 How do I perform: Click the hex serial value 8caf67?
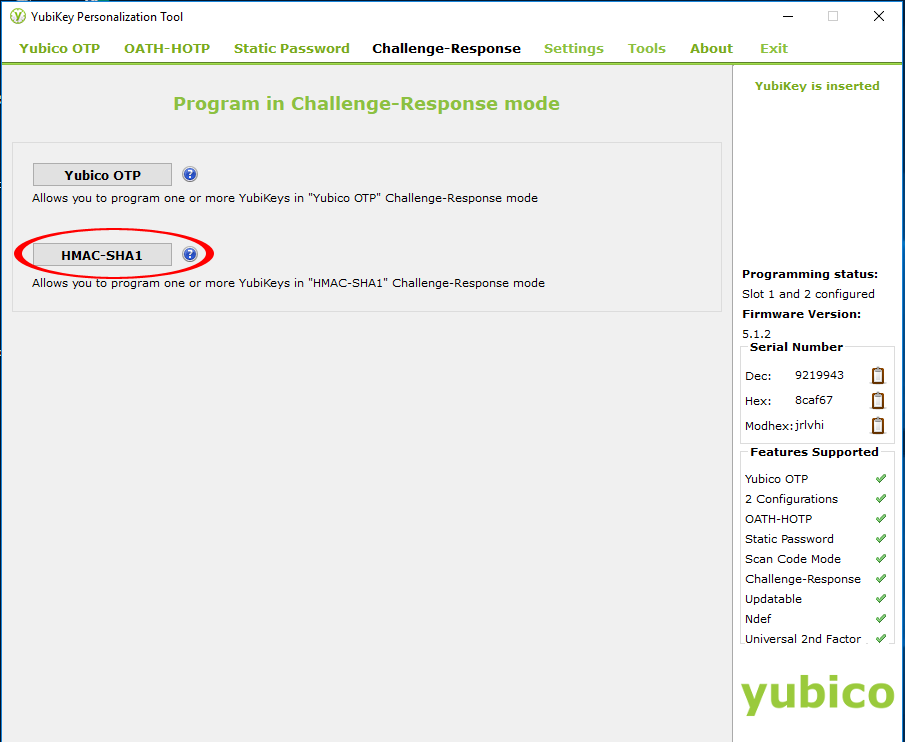click(814, 400)
